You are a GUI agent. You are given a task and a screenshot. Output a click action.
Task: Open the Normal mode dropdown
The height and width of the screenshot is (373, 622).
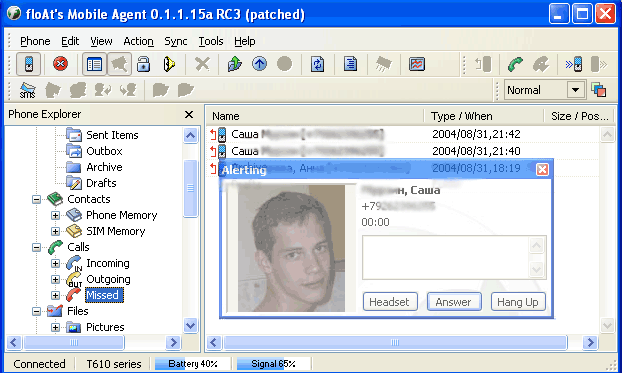tap(576, 90)
